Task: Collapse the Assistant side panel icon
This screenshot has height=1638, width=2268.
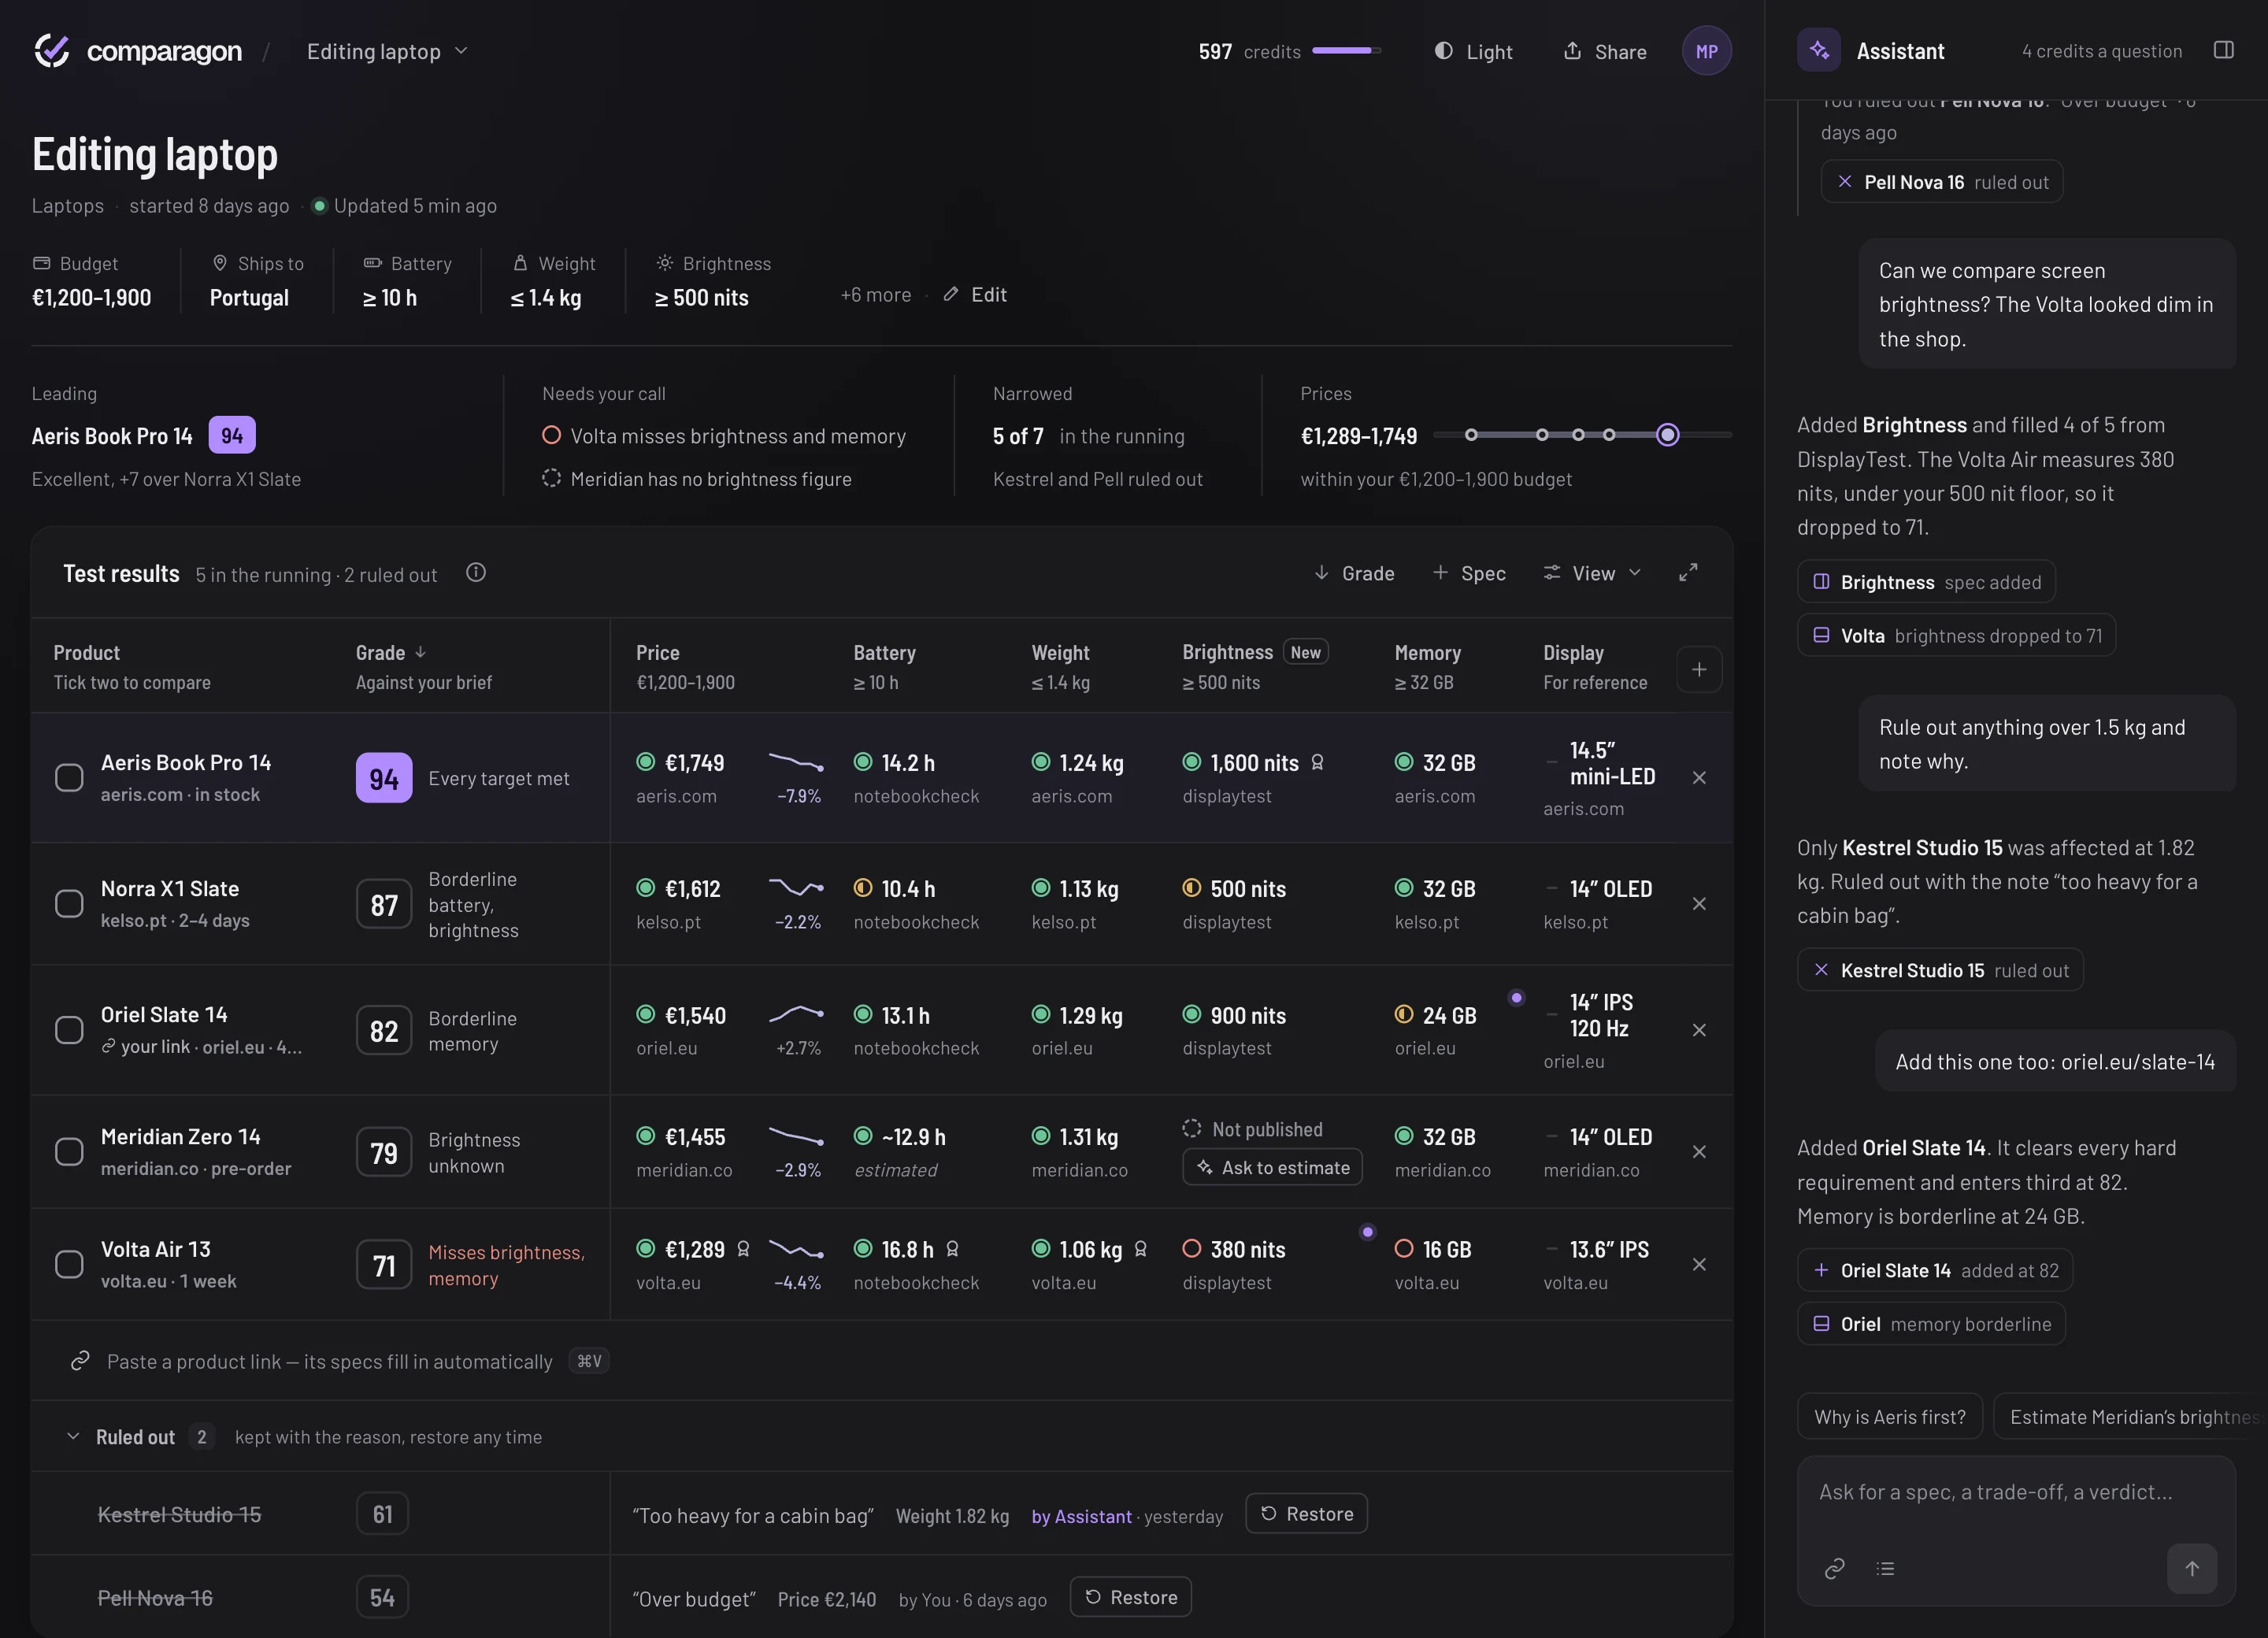Action: pos(2223,50)
